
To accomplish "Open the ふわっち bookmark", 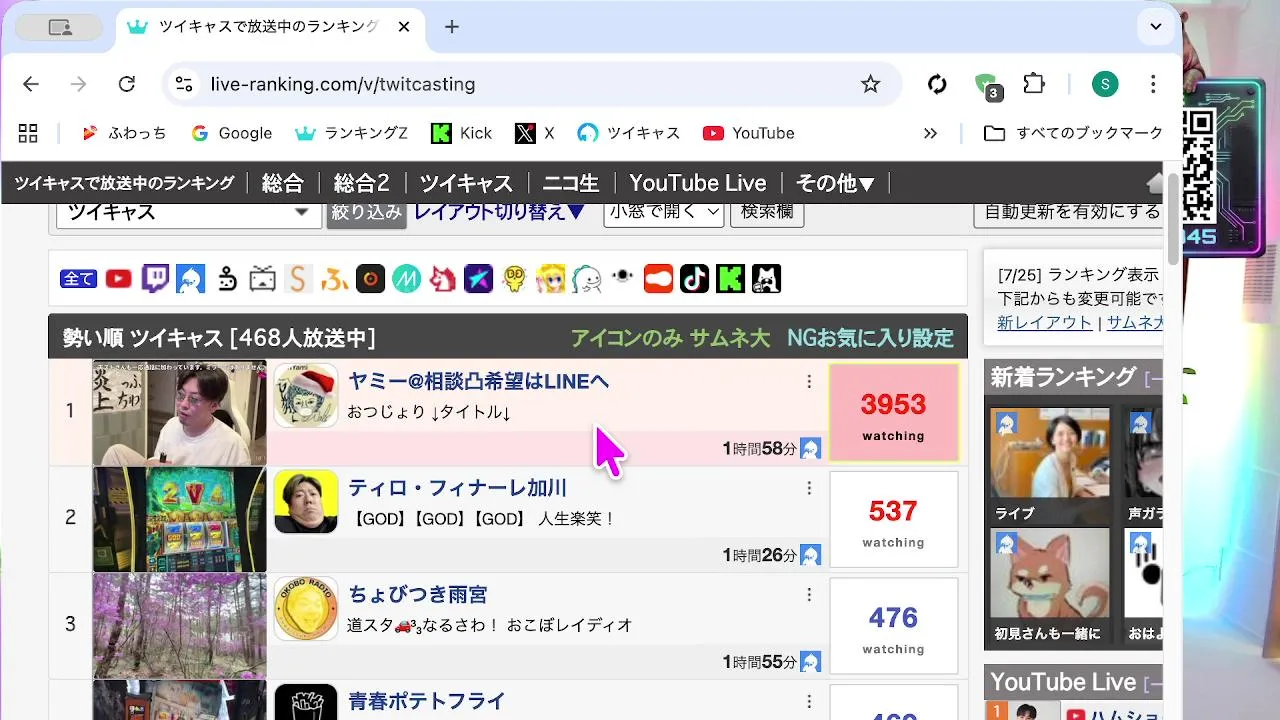I will click(123, 133).
